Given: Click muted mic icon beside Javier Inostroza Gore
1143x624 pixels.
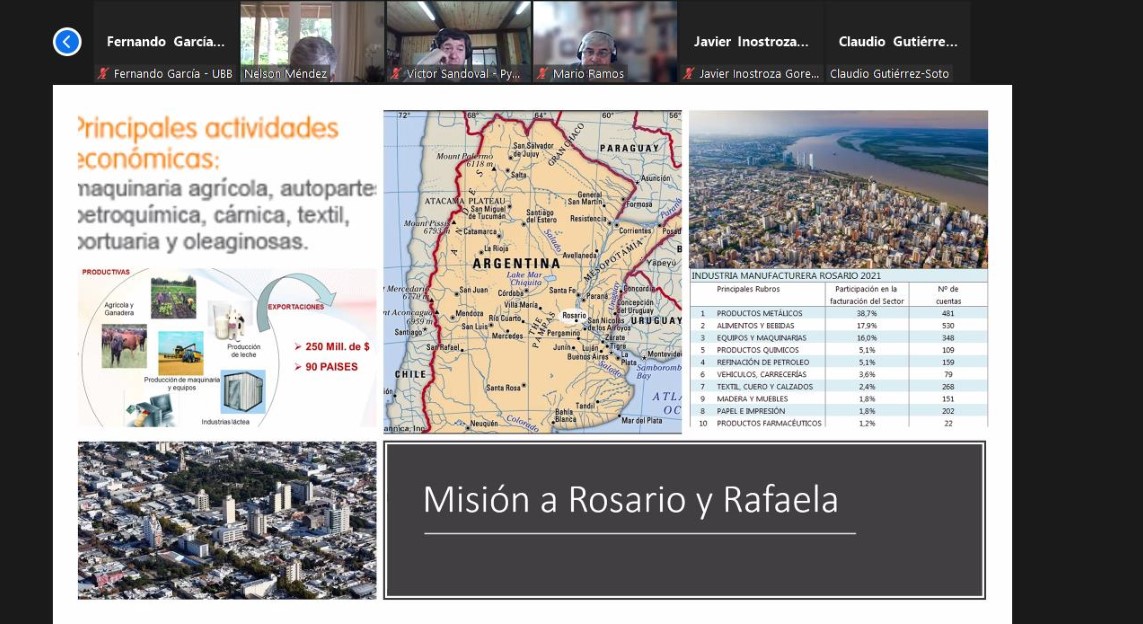Looking at the screenshot, I should (x=690, y=74).
